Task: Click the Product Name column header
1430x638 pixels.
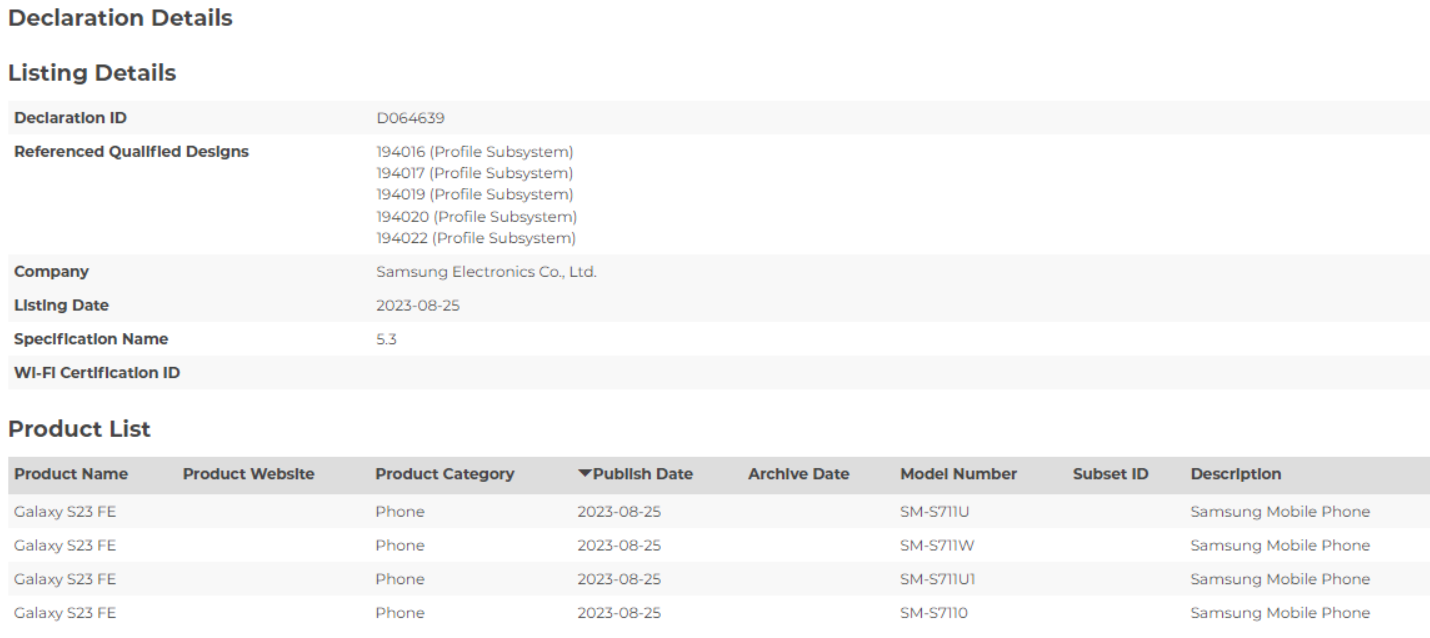Action: tap(71, 474)
